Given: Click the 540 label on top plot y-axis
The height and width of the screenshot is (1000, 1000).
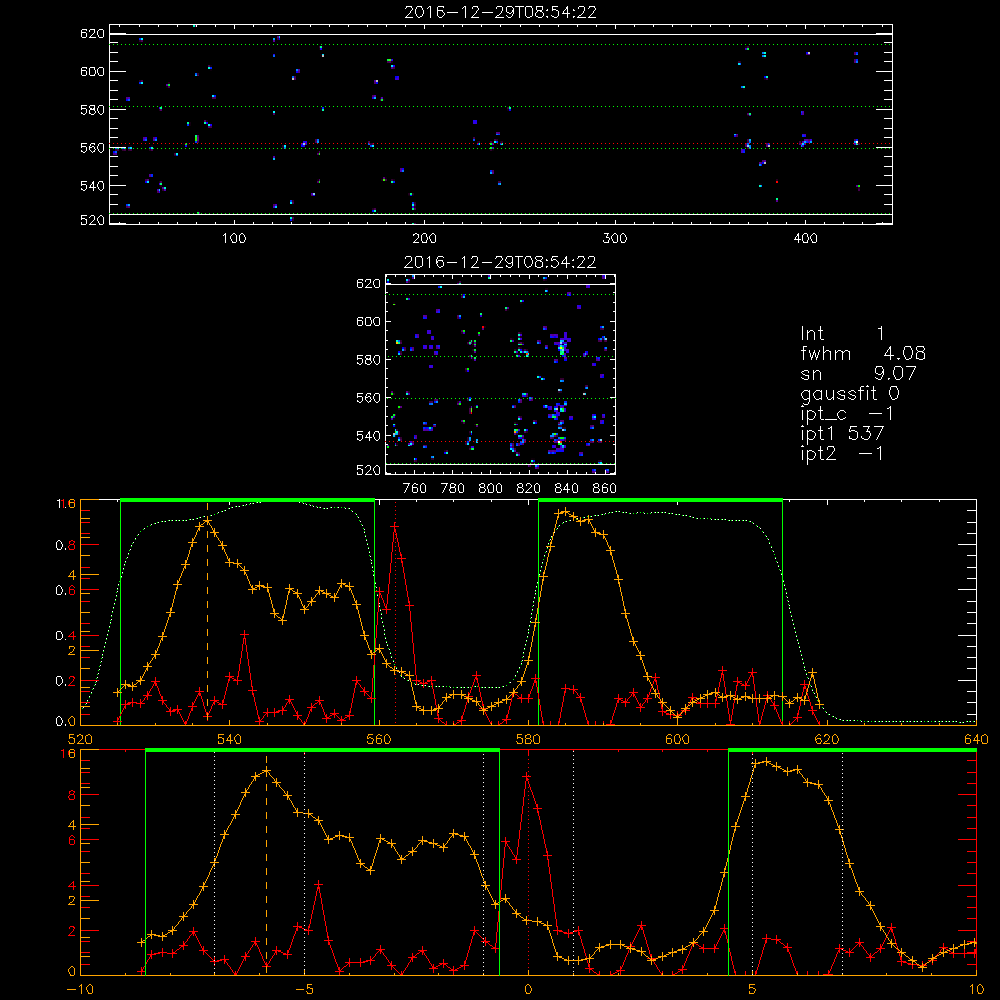Looking at the screenshot, I should 92,186.
